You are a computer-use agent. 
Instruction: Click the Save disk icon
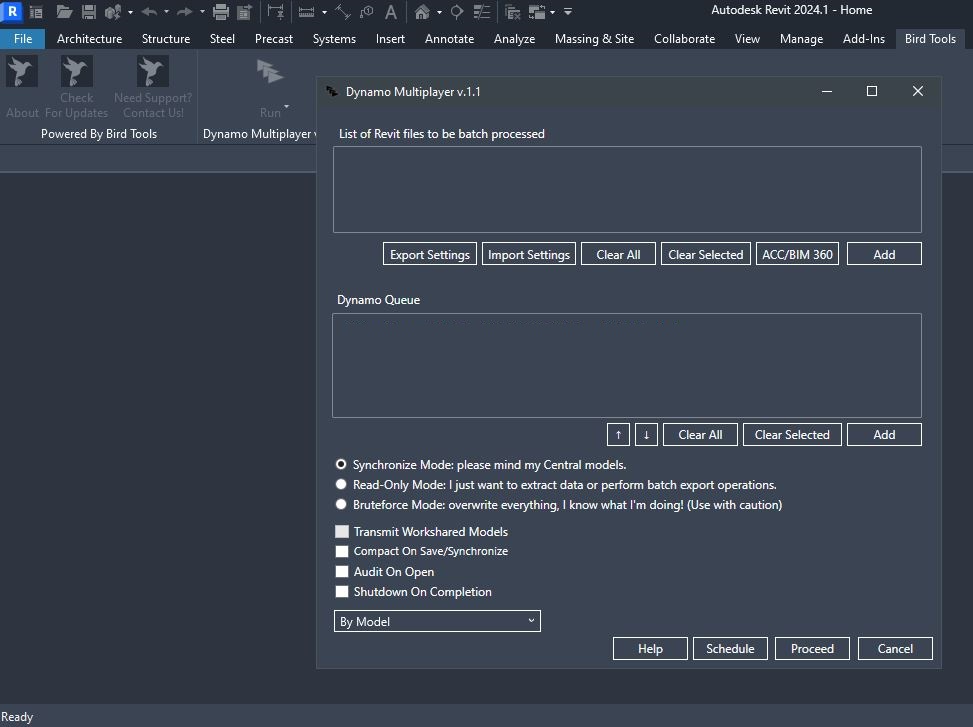[x=89, y=12]
